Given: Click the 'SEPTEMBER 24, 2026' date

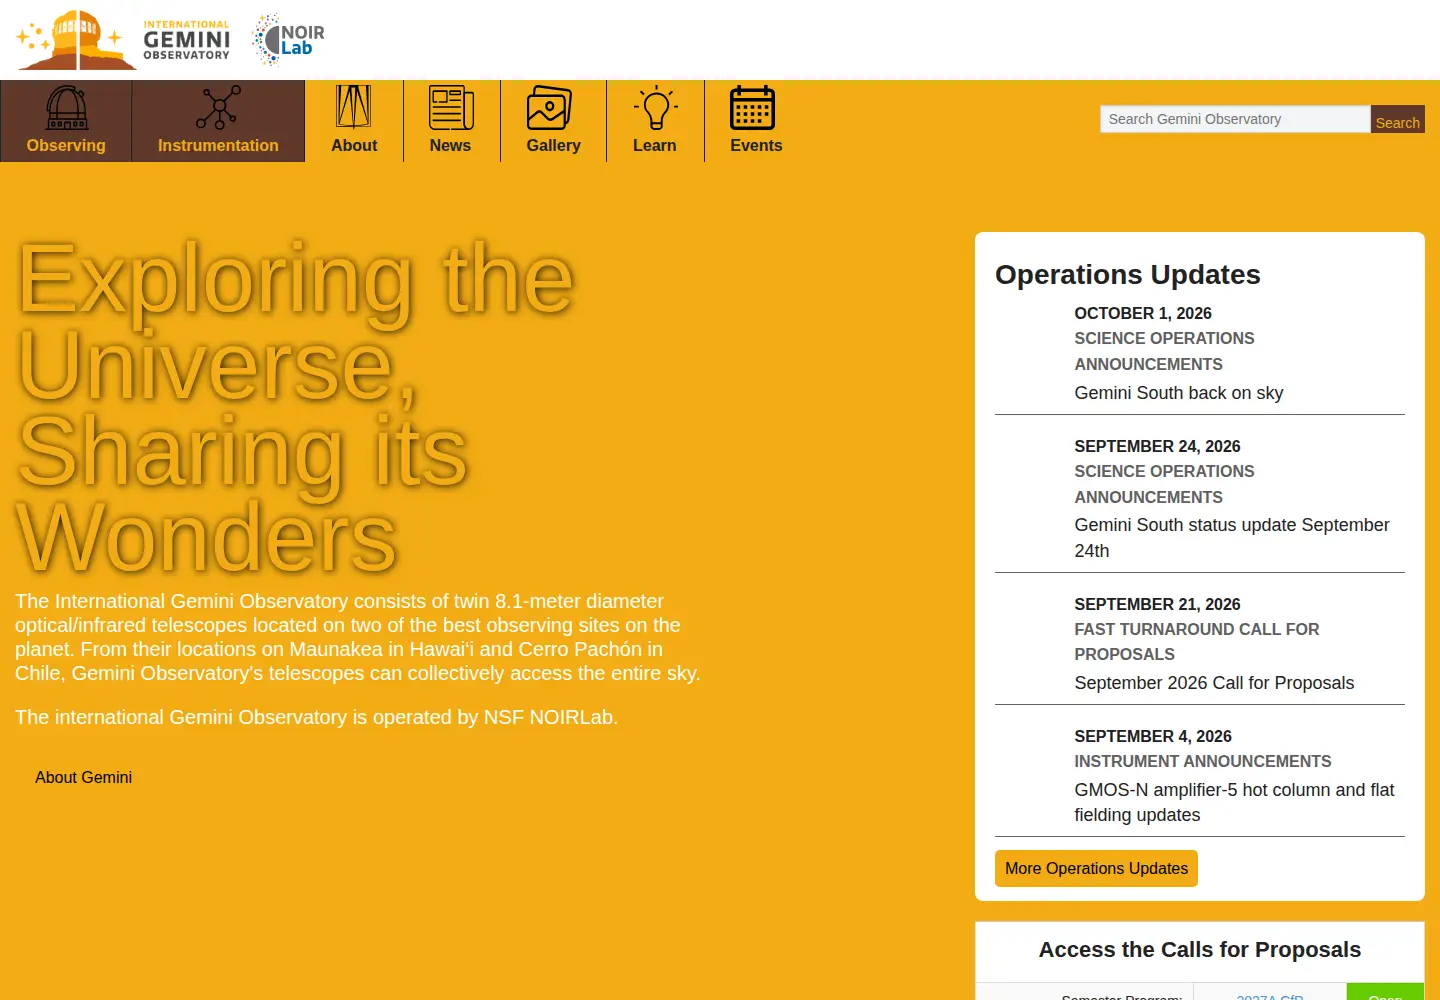Looking at the screenshot, I should [x=1157, y=446].
